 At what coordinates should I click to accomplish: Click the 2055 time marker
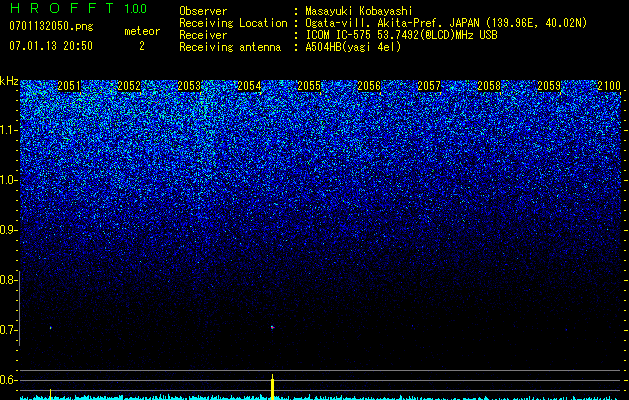[x=309, y=86]
